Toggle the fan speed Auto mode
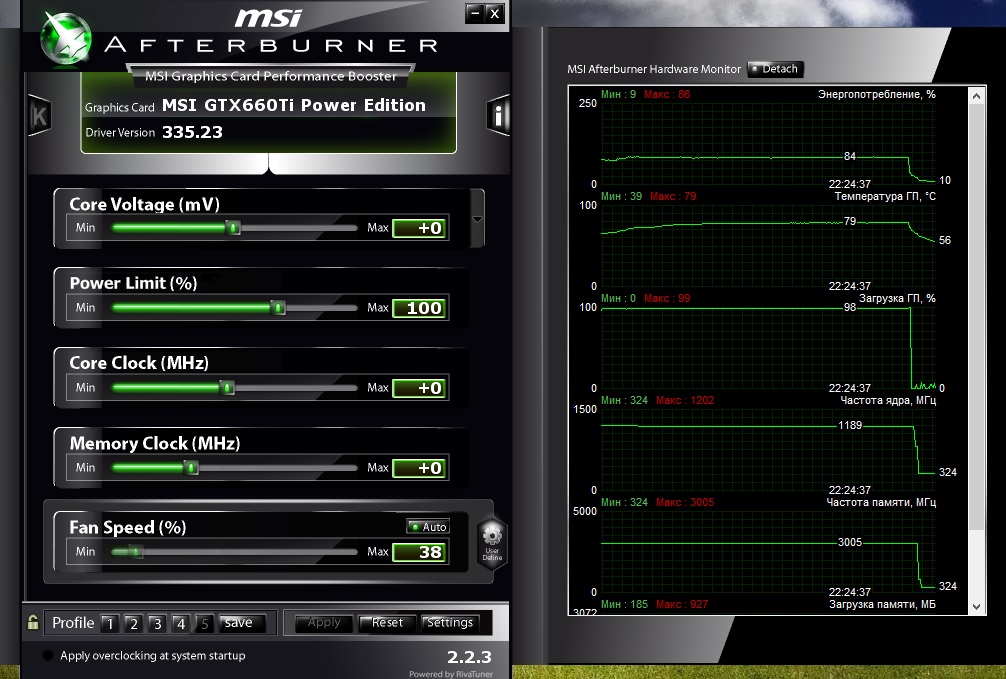Viewport: 1006px width, 679px height. (x=428, y=527)
